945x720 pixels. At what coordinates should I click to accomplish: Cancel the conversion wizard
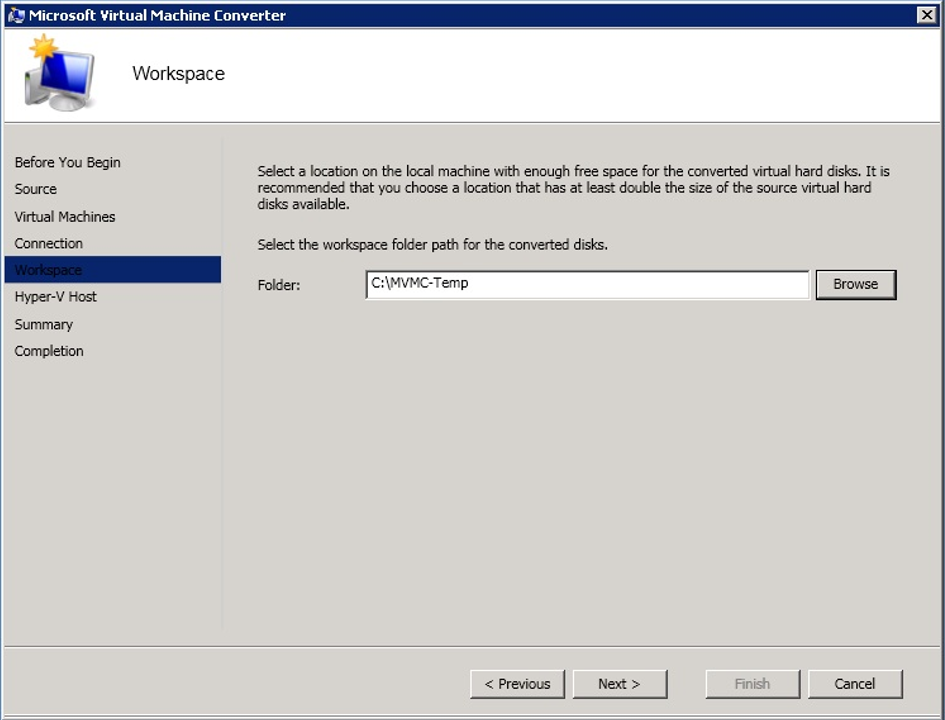tap(855, 684)
